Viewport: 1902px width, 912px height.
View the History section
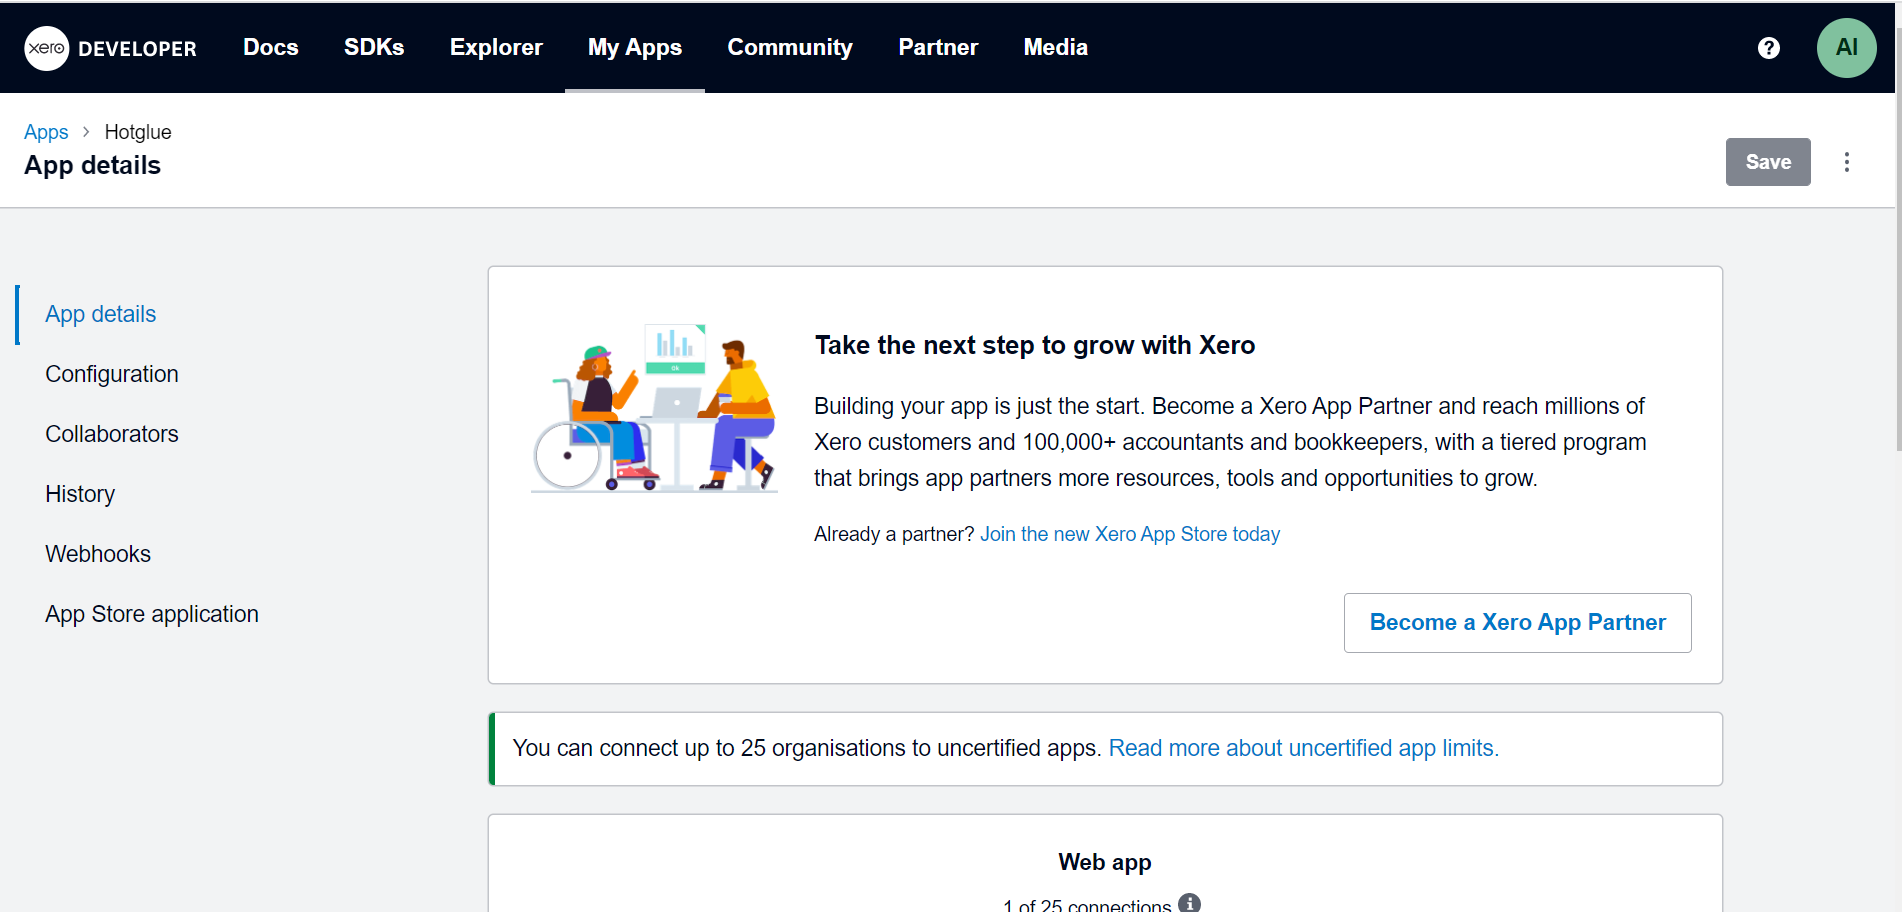click(80, 494)
